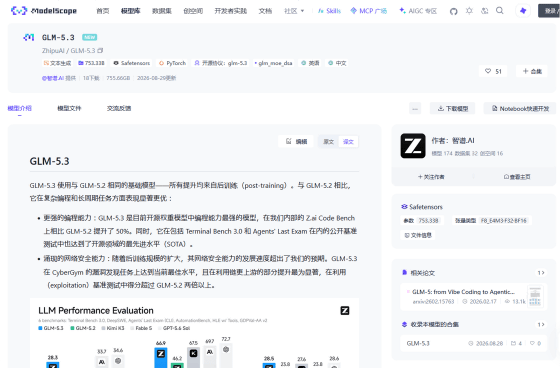Screen dimensions: 560x368
Task: Copy the ZhipuAI / GLM-5.3 model ID
Action: pyautogui.click(x=100, y=51)
